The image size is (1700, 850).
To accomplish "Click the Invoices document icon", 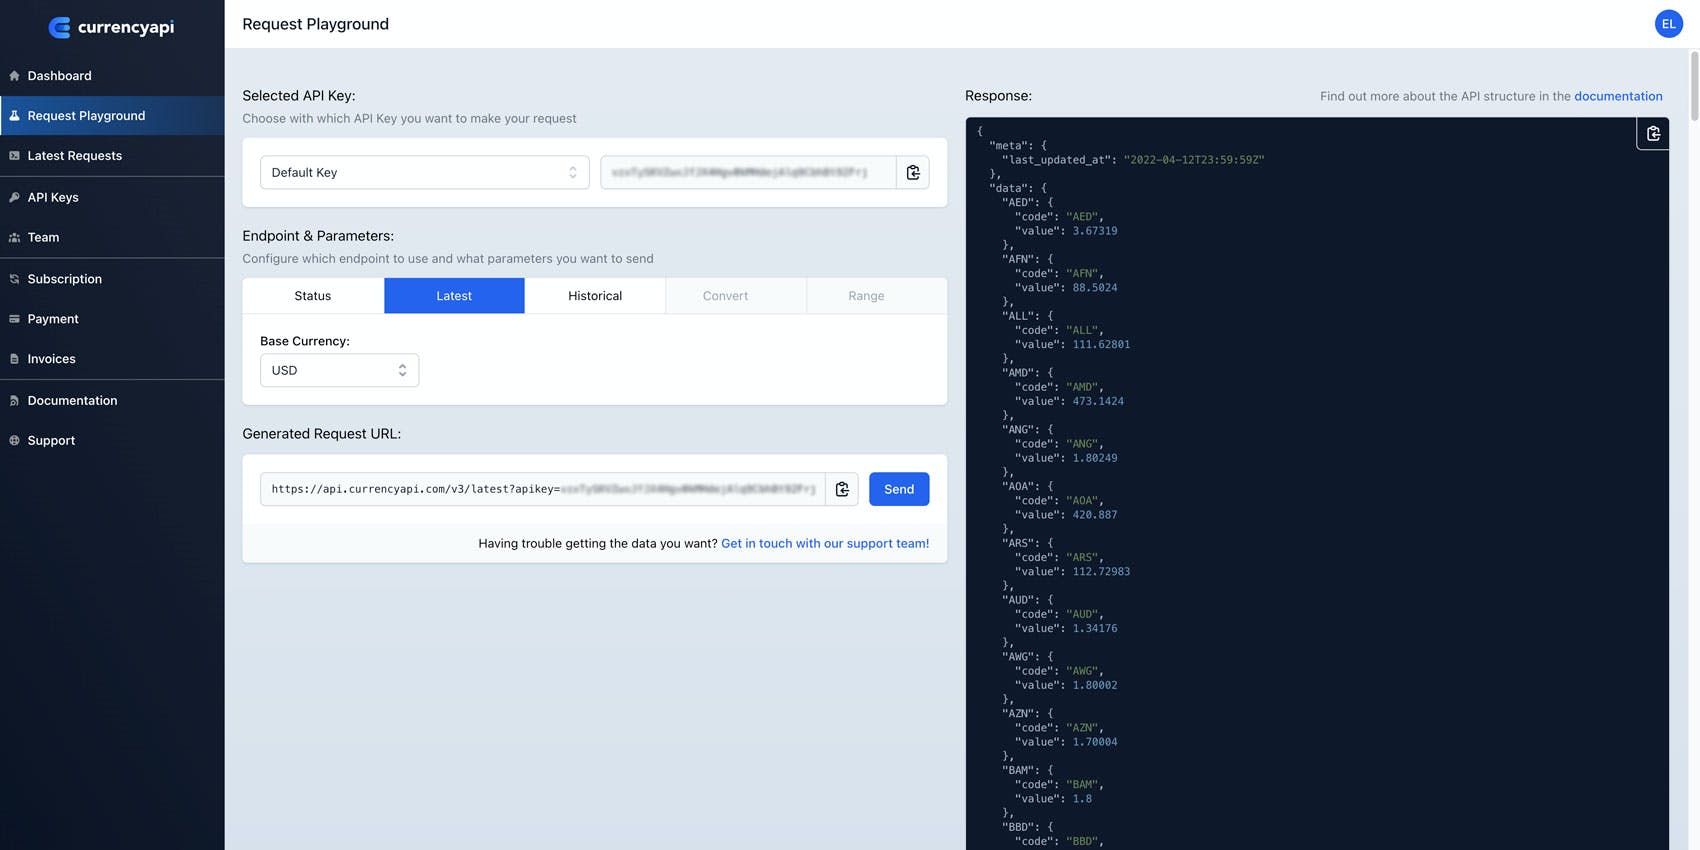I will pyautogui.click(x=14, y=359).
